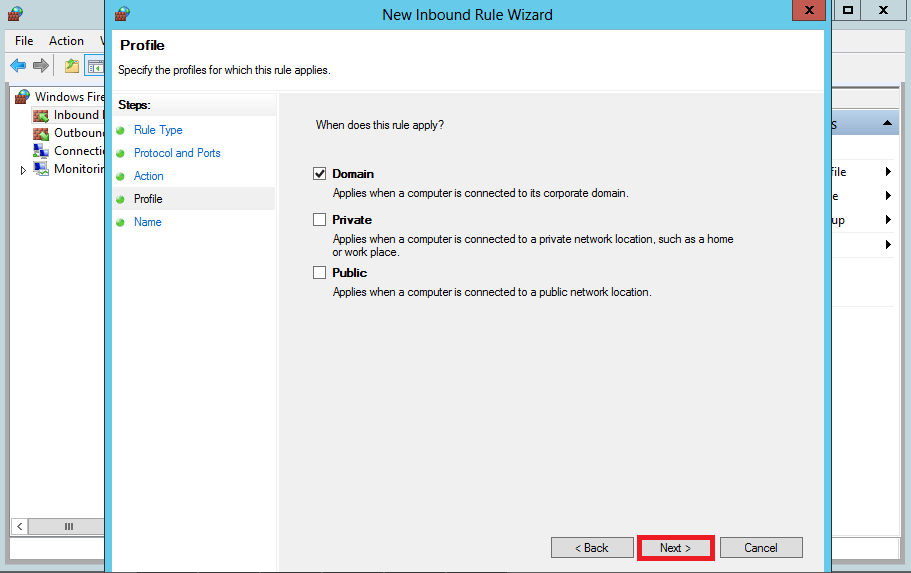Open the Action menu
This screenshot has height=573, width=911.
[66, 41]
